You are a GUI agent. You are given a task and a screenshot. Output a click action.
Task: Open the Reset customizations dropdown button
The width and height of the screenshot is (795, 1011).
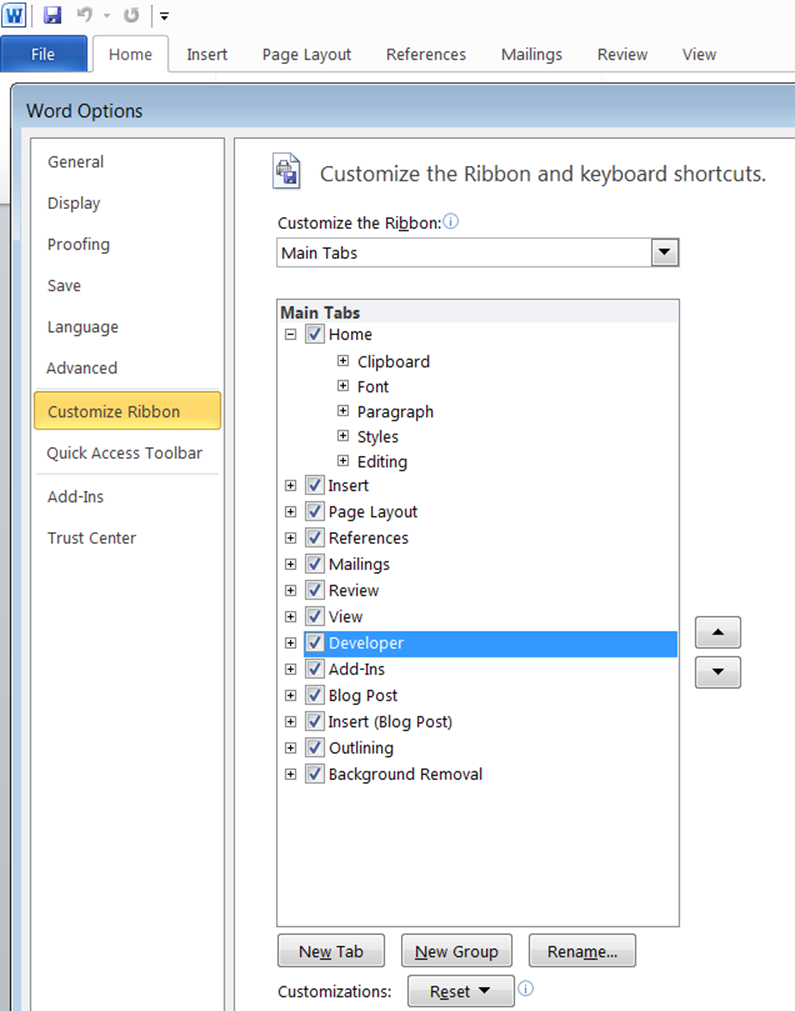click(x=460, y=991)
